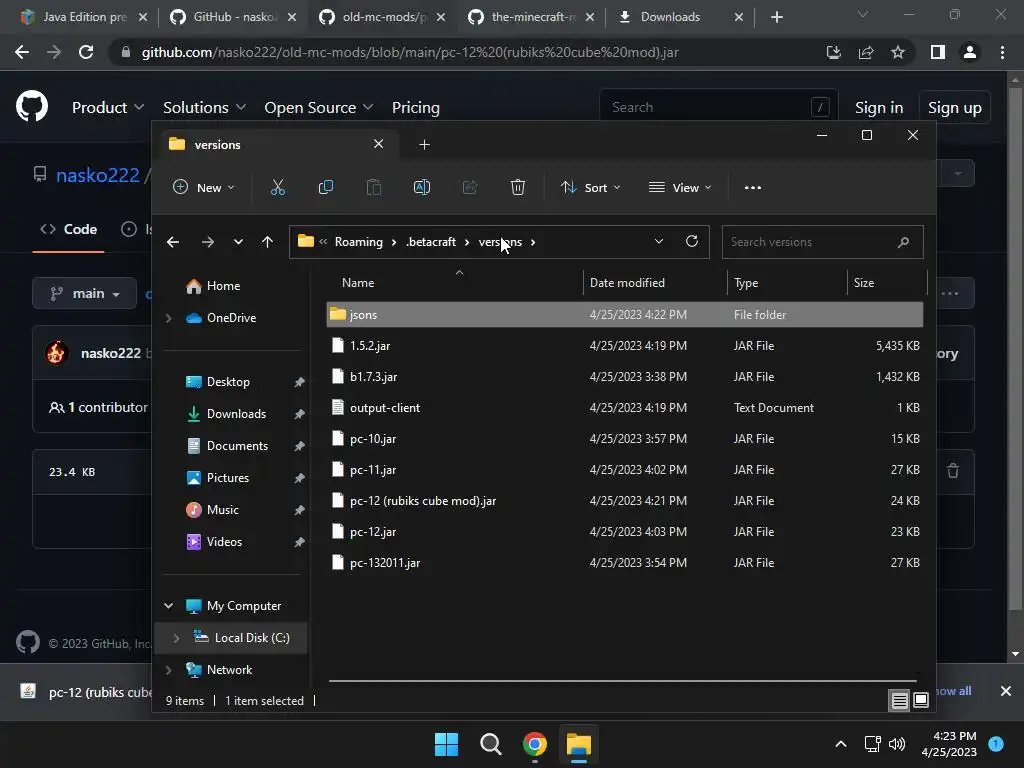Click Chrome icon on the taskbar
This screenshot has width=1024, height=768.
pos(534,744)
